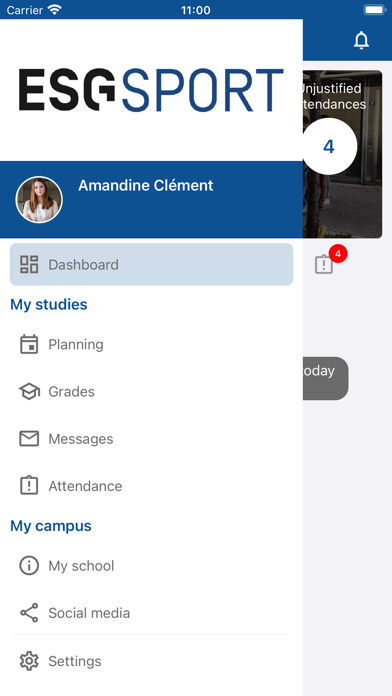The height and width of the screenshot is (696, 392).
Task: Tap Amandine Clément profile photo
Action: click(x=39, y=200)
